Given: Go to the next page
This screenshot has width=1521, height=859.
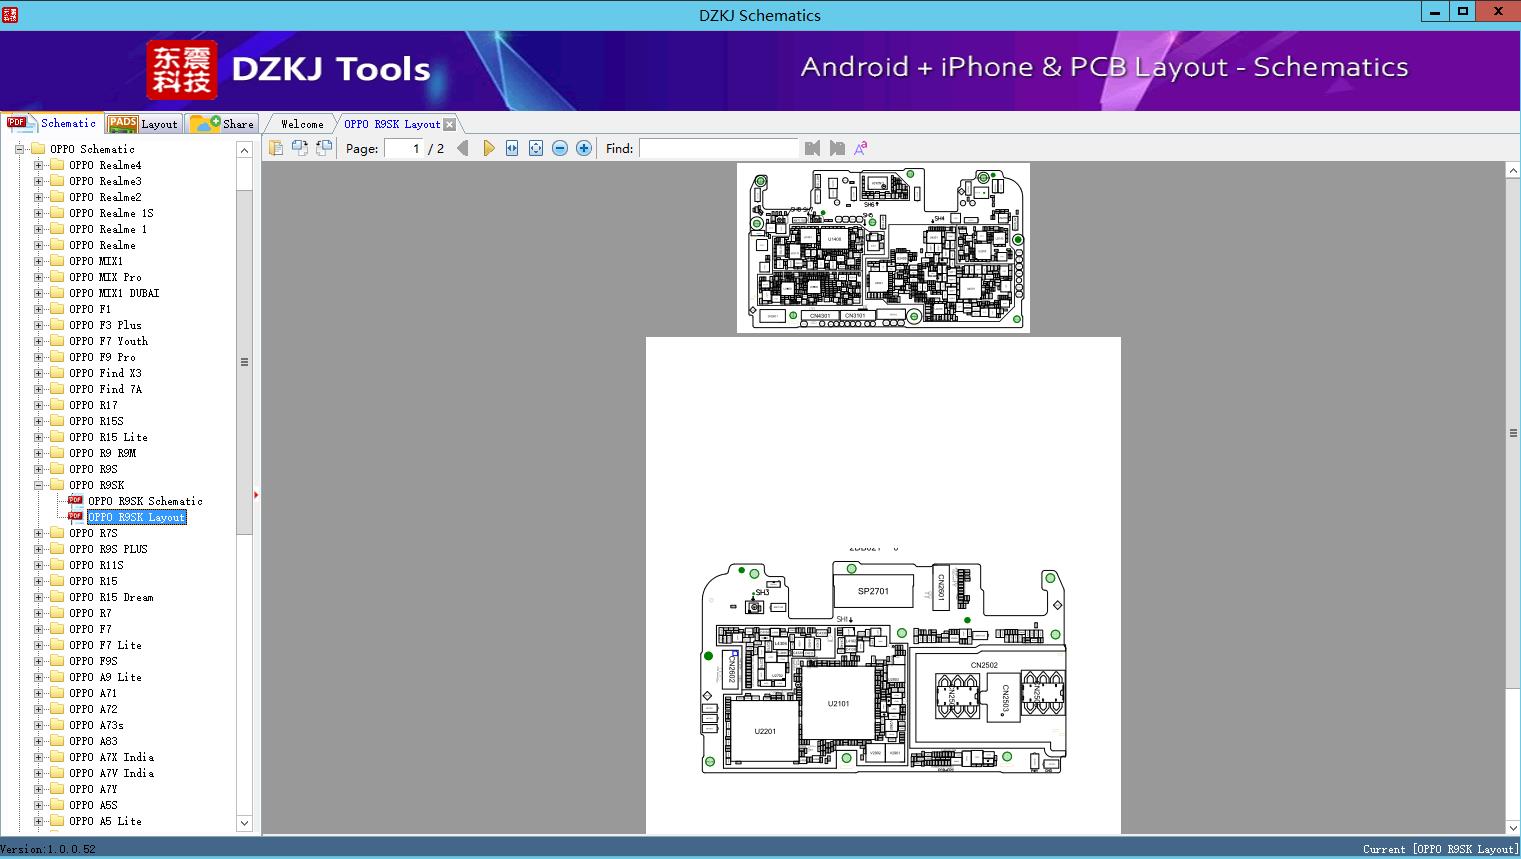Looking at the screenshot, I should [x=488, y=148].
